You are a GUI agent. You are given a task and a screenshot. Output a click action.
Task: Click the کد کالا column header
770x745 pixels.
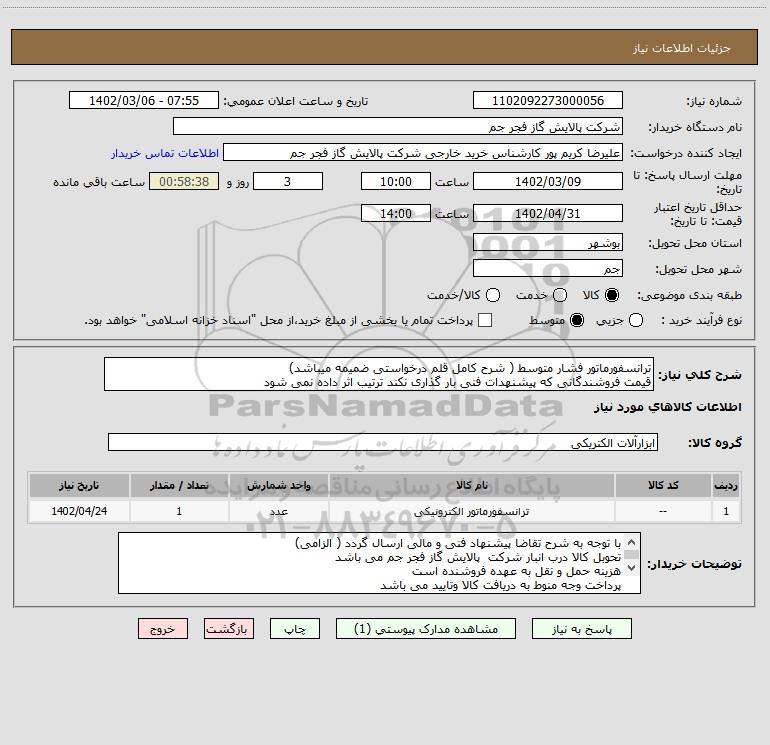point(663,485)
